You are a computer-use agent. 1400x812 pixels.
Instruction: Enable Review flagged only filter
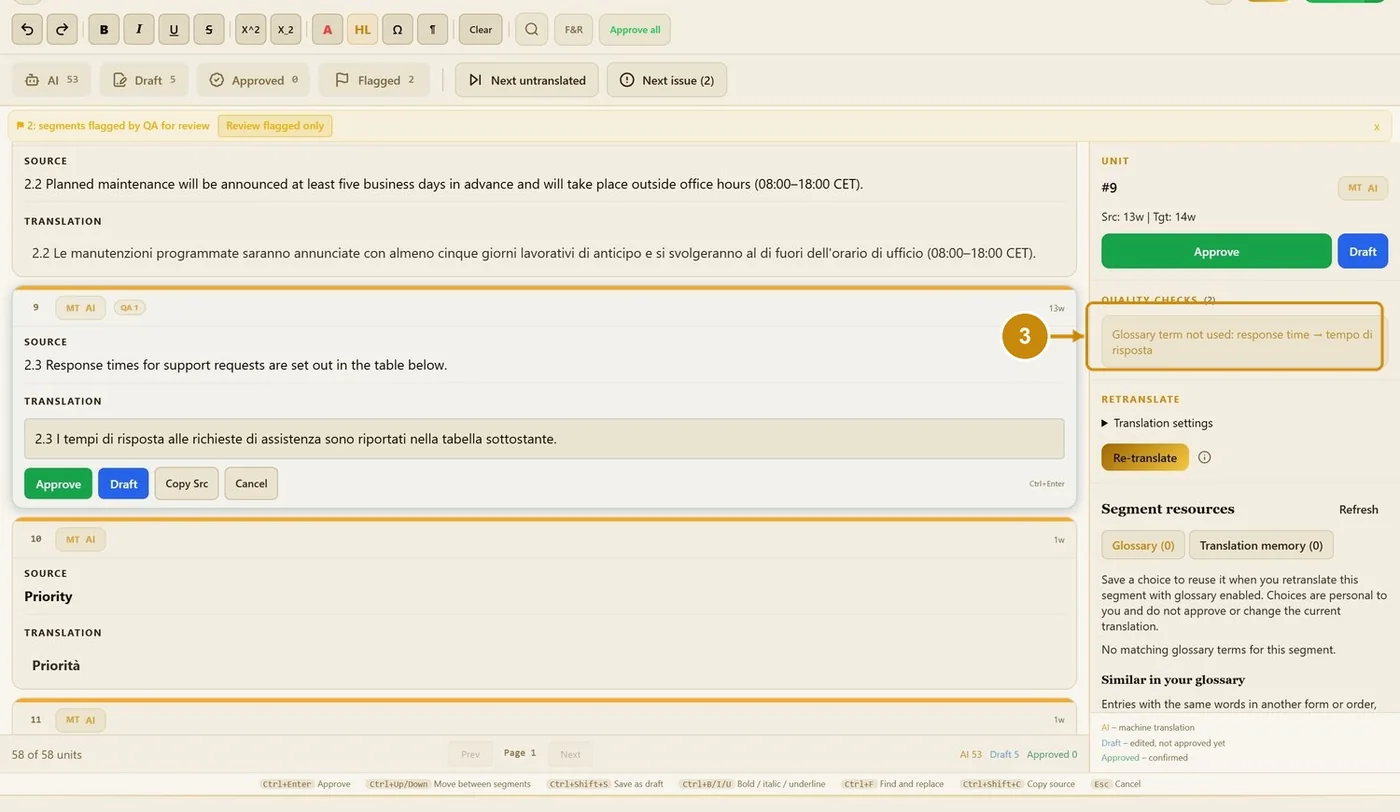coord(275,126)
